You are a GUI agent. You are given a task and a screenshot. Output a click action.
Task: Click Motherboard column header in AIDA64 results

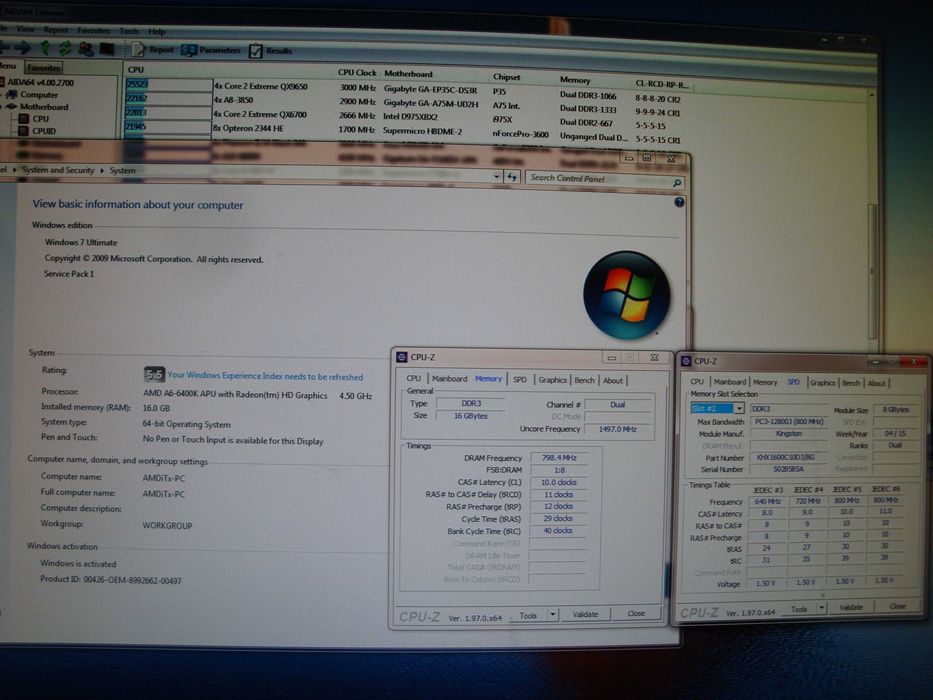tap(408, 74)
